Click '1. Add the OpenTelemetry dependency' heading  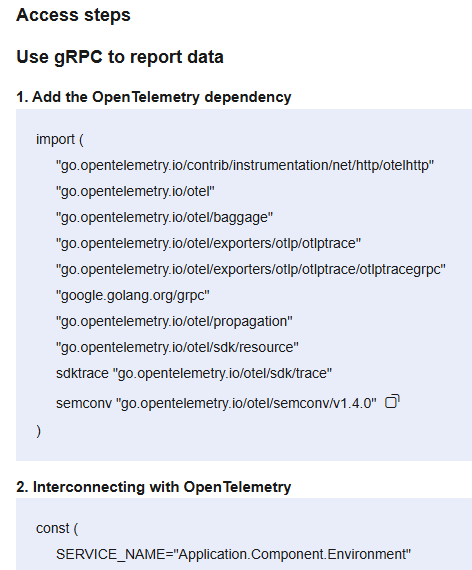(154, 97)
